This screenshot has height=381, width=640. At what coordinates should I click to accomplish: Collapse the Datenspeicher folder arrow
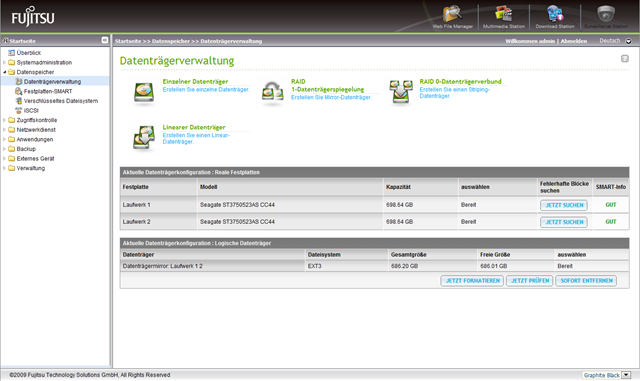[4, 72]
